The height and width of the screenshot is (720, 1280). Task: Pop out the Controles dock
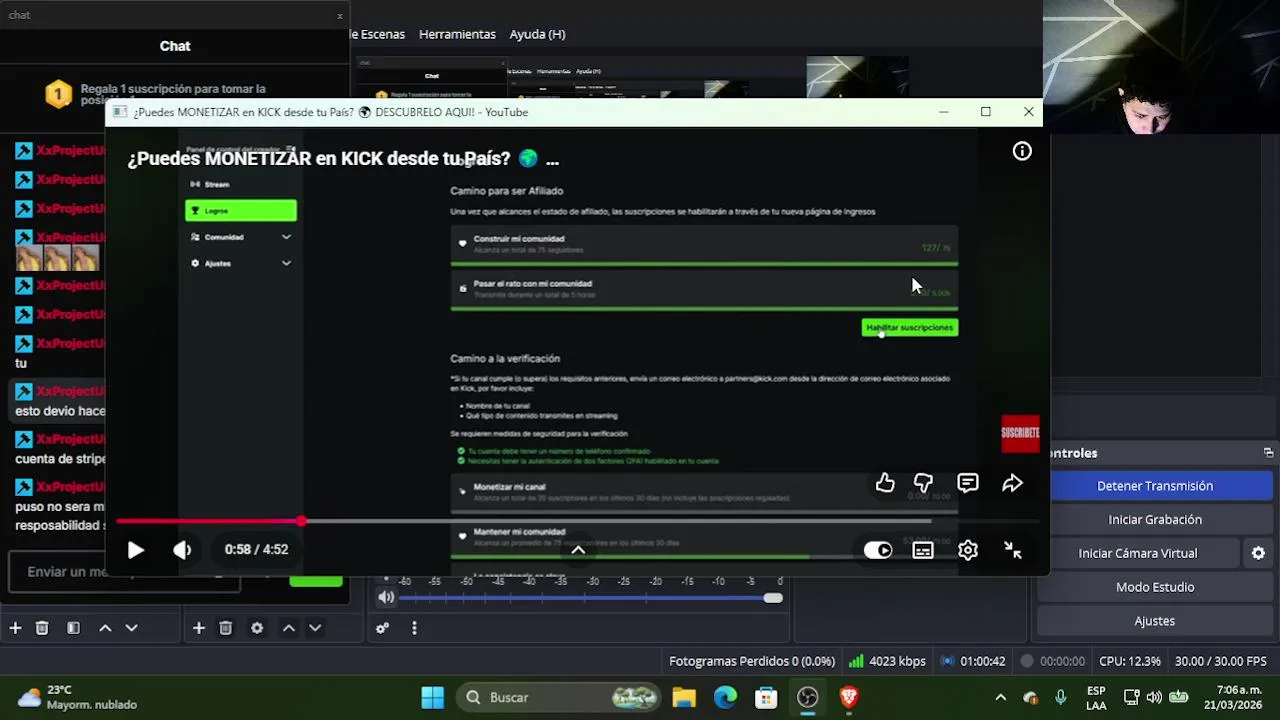(x=1268, y=453)
